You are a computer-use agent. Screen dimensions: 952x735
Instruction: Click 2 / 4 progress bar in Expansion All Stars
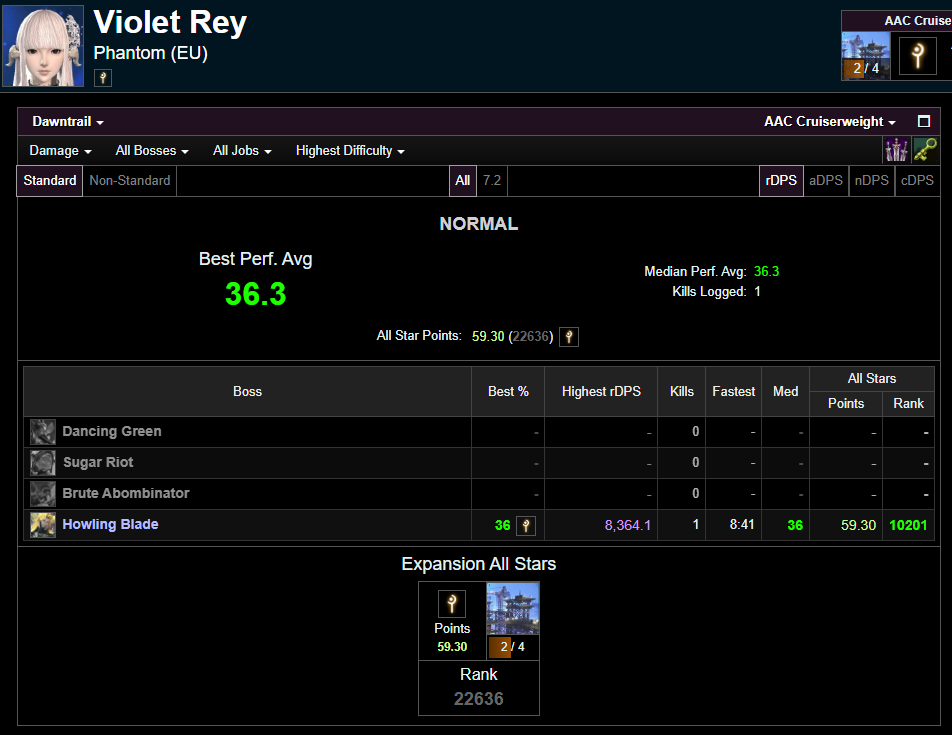pos(513,647)
